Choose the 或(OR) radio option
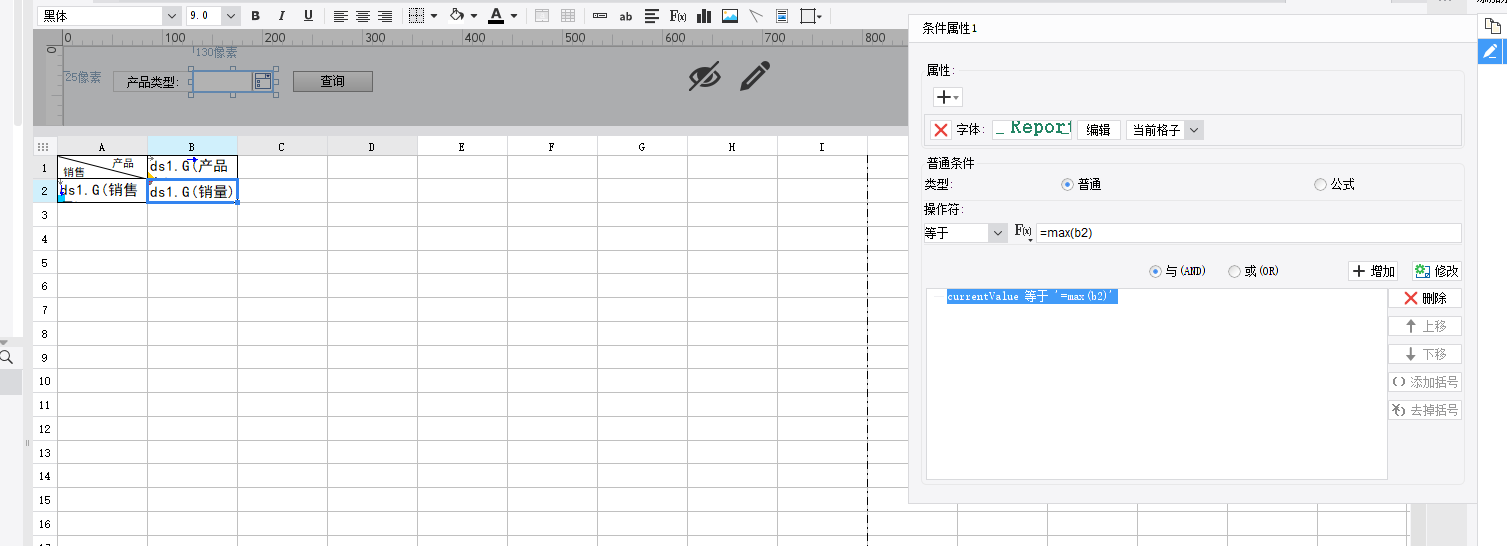The image size is (1507, 546). 1234,271
